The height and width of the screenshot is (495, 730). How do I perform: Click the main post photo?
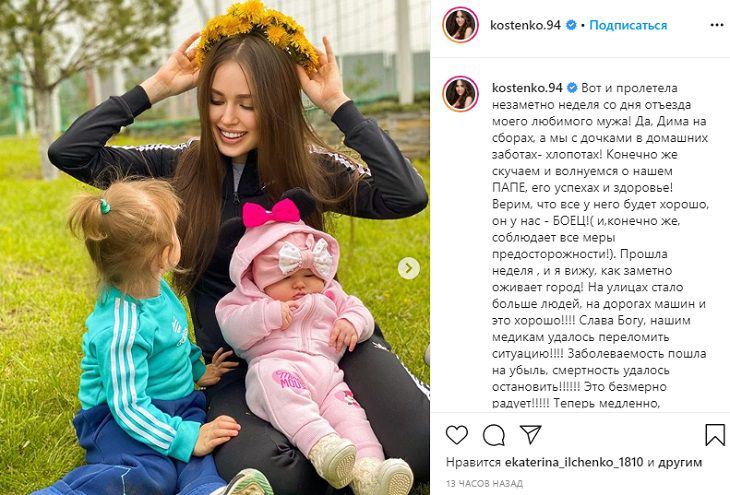tap(215, 247)
